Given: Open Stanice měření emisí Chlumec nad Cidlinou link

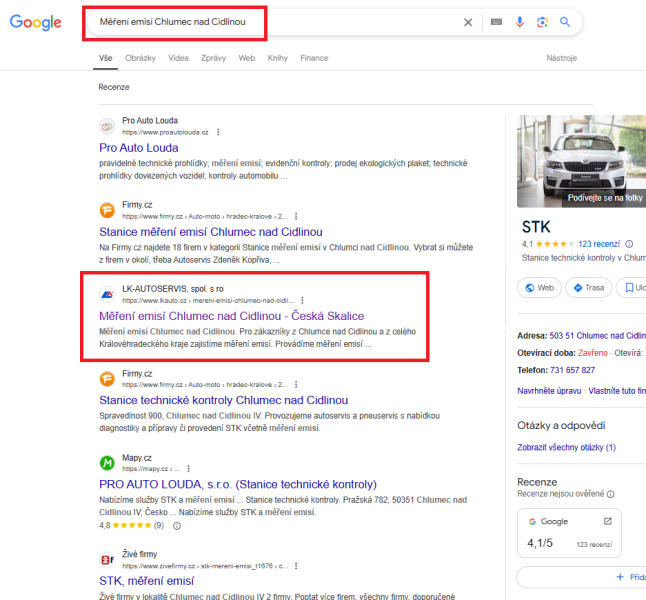Looking at the screenshot, I should [211, 232].
